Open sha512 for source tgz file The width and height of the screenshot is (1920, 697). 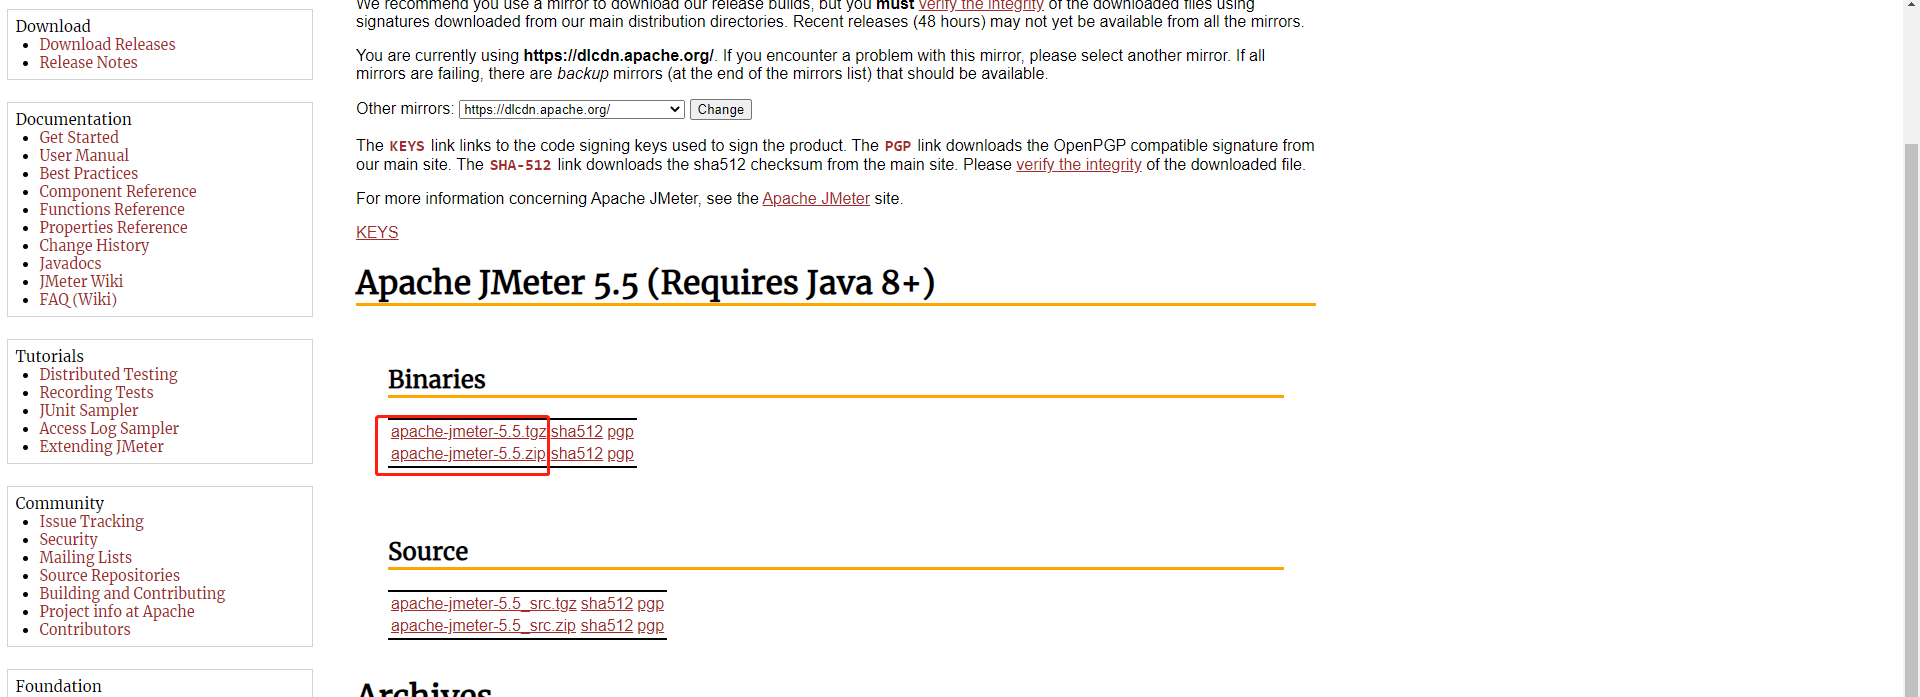click(x=607, y=604)
